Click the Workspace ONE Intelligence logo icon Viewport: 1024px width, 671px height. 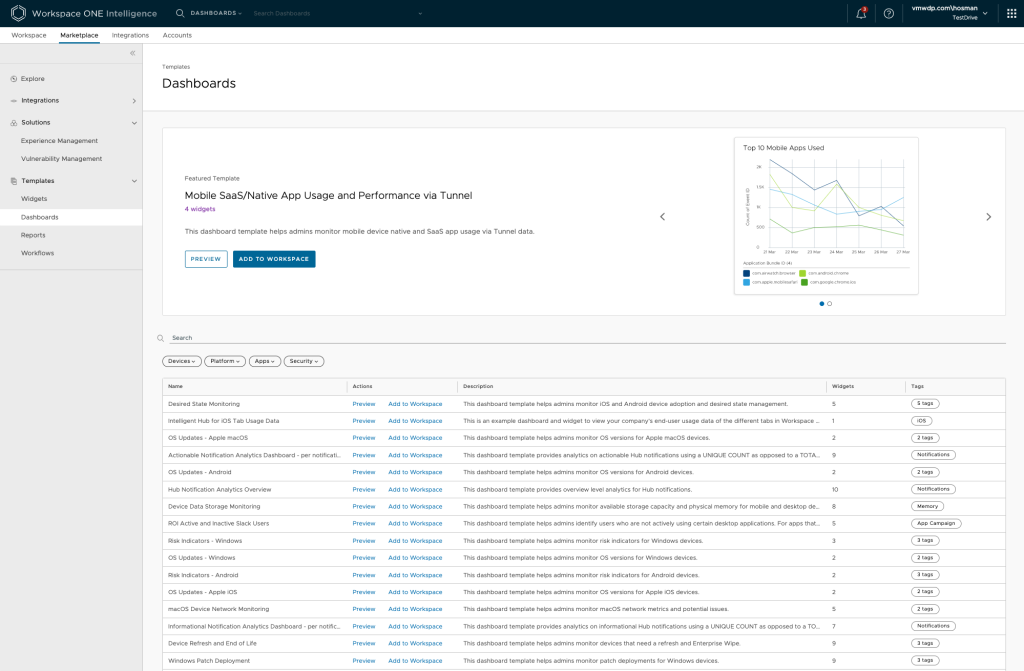(x=18, y=13)
